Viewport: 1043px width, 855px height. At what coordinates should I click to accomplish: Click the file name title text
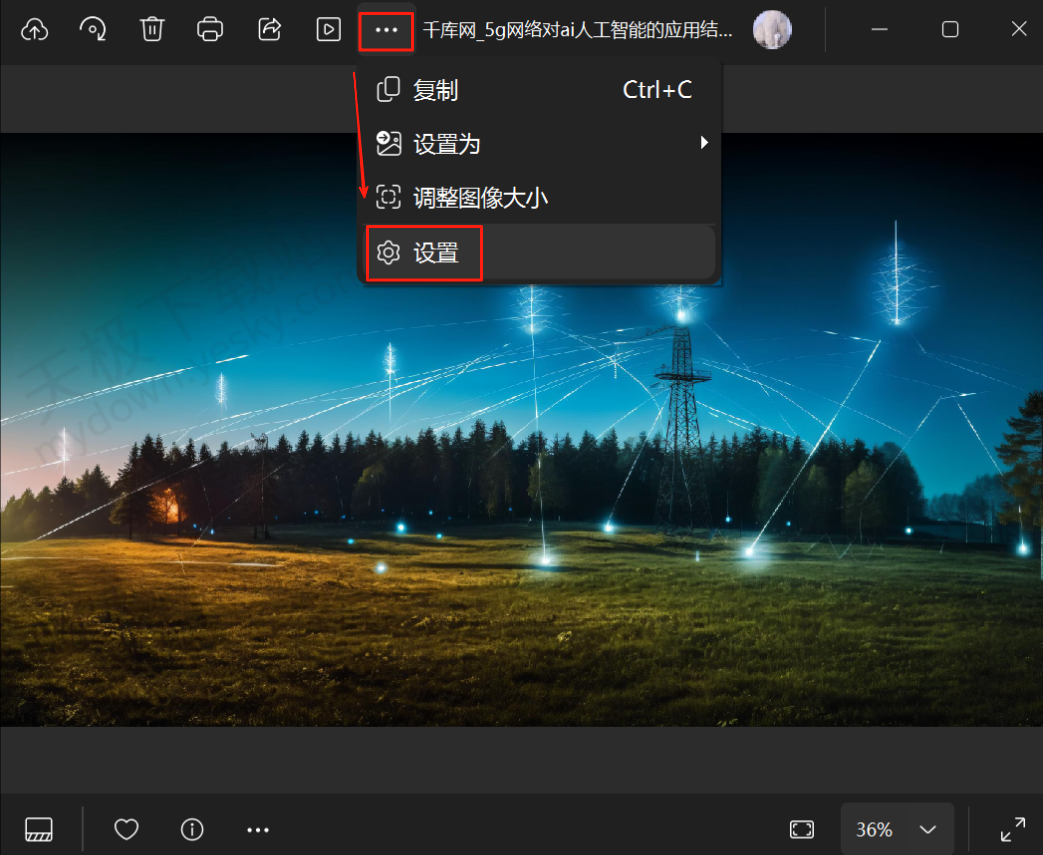coord(577,31)
